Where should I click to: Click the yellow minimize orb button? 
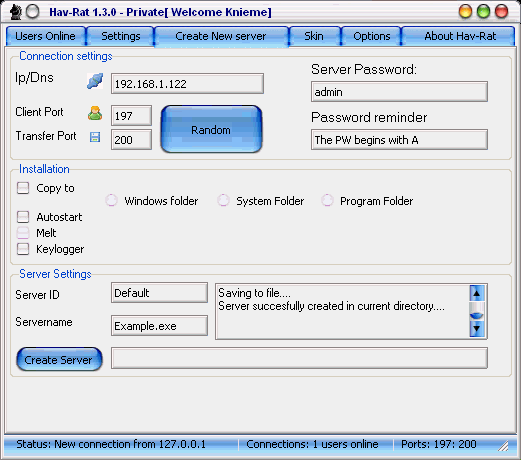pos(465,12)
